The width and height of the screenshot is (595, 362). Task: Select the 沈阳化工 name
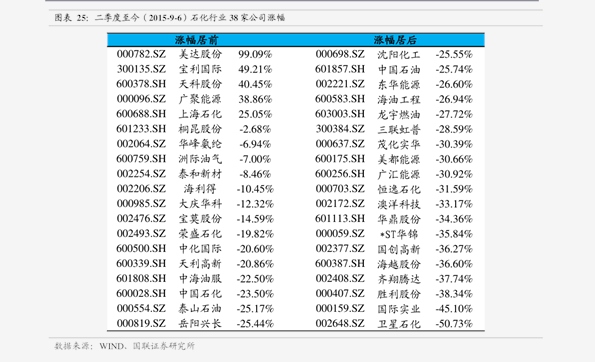point(399,55)
